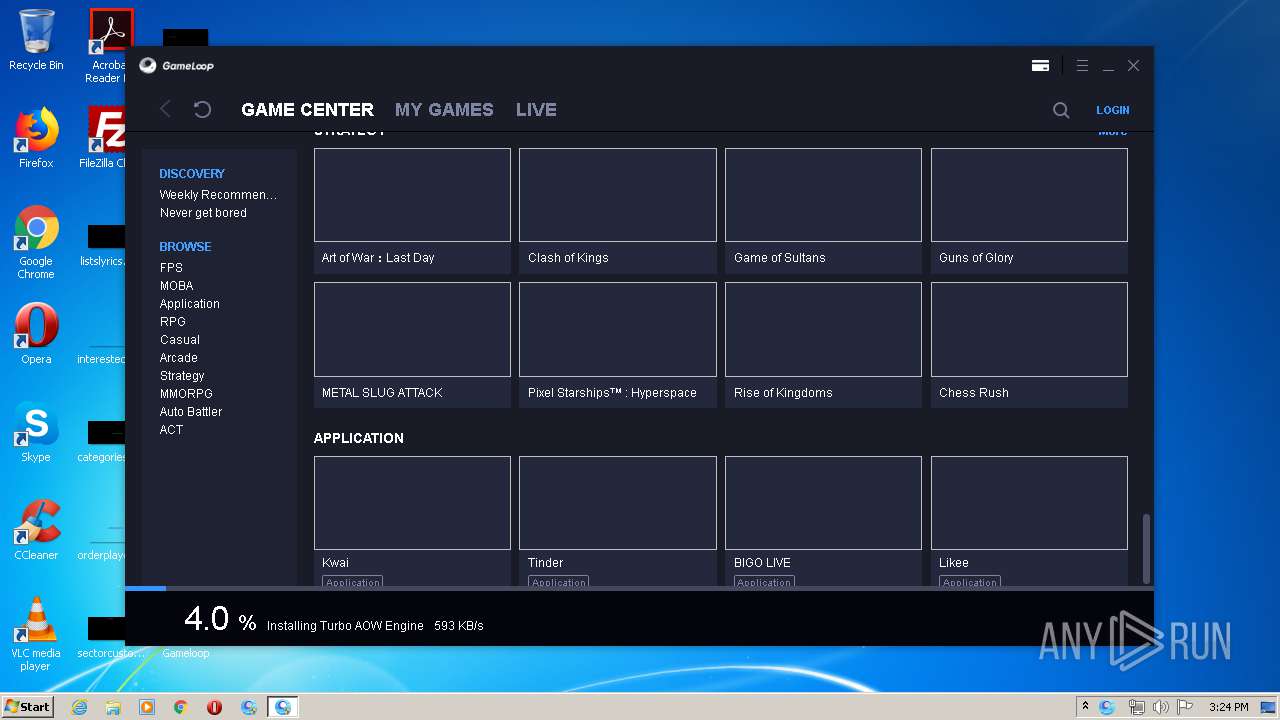Viewport: 1280px width, 720px height.
Task: Open Kwai application thumbnail
Action: [412, 503]
